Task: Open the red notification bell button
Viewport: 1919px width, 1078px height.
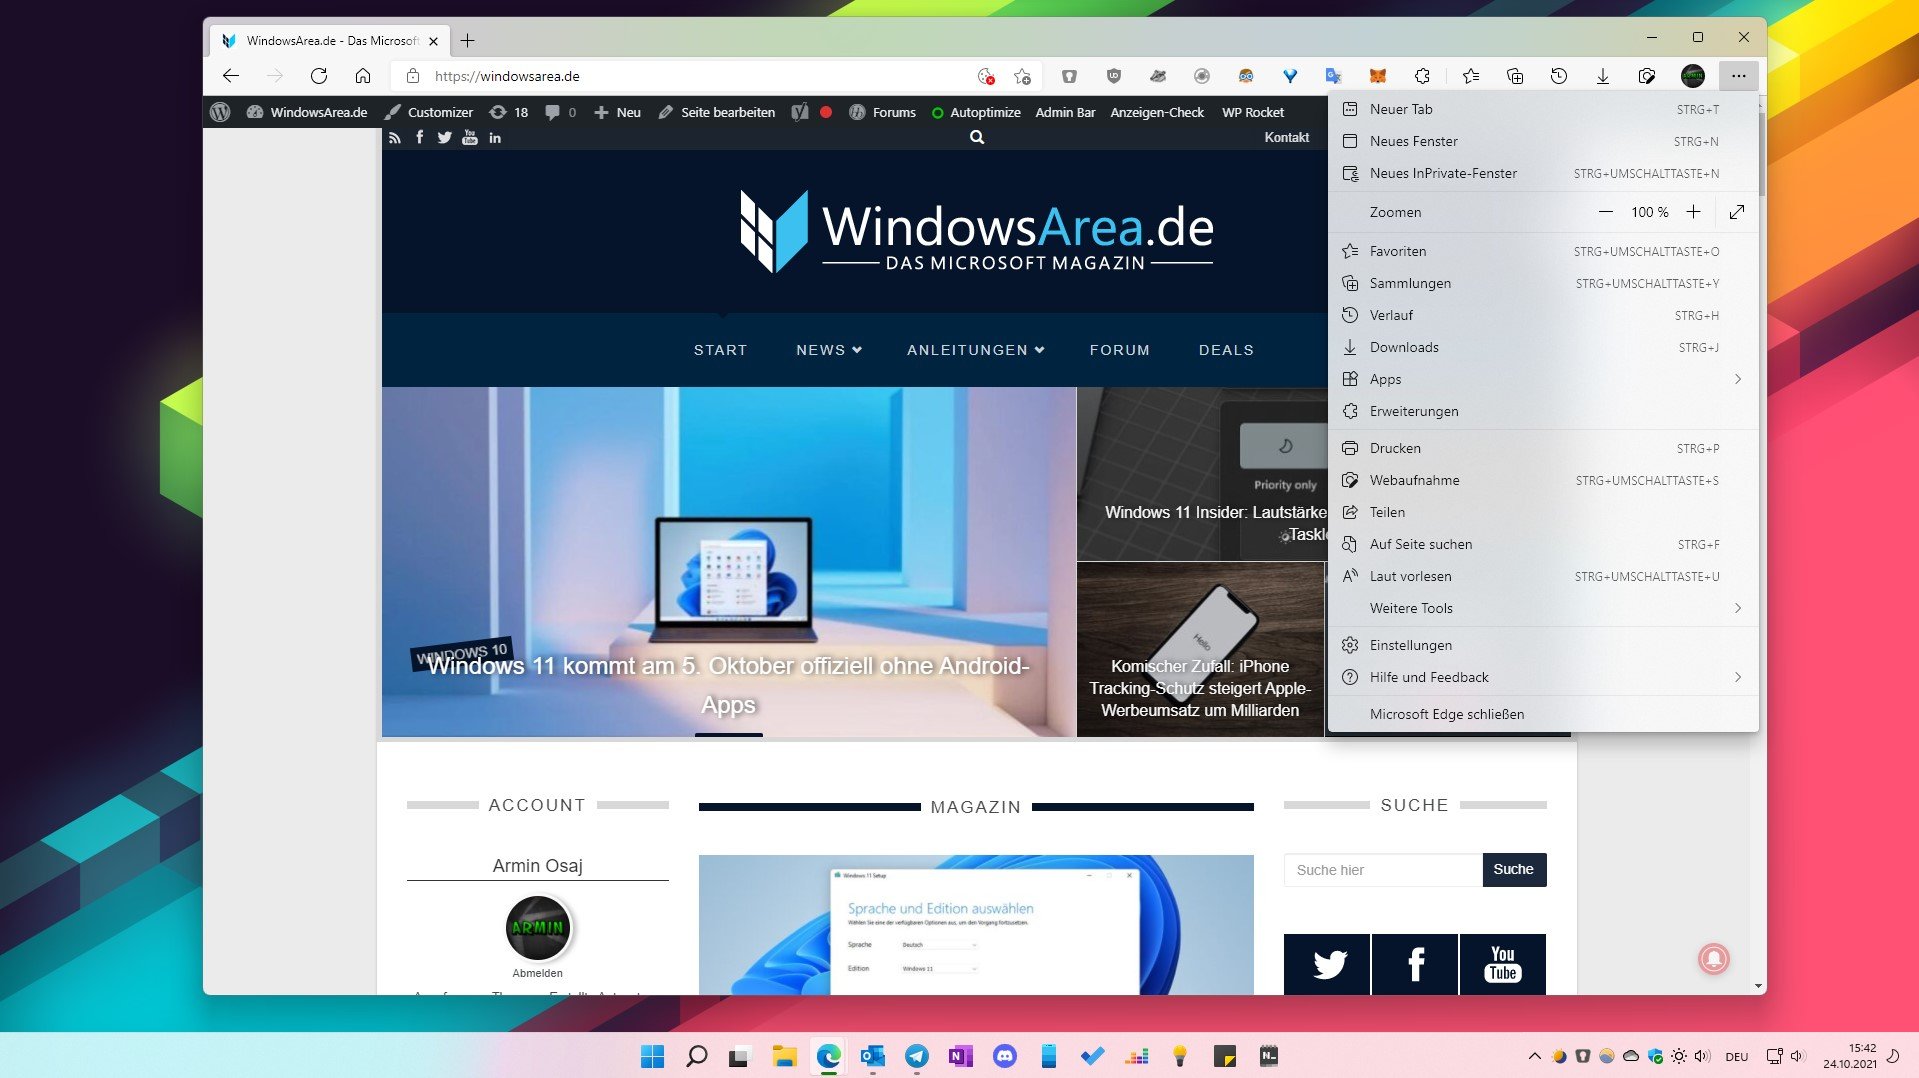Action: pos(1713,959)
